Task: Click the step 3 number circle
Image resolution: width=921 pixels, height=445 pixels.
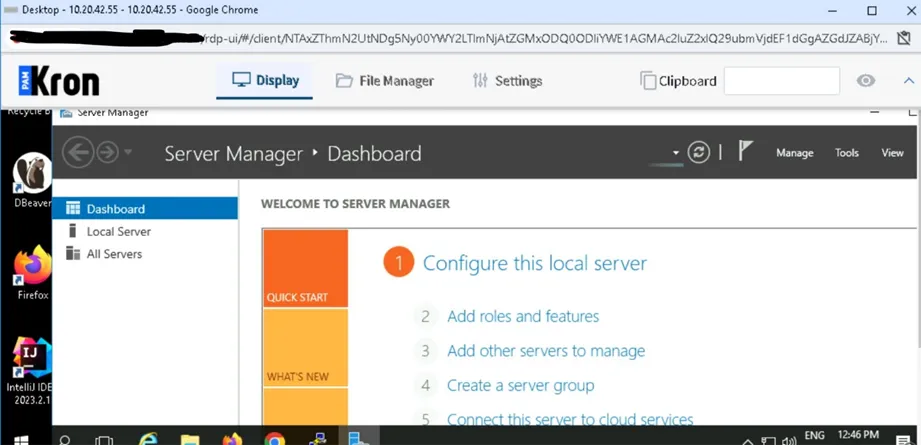Action: tap(426, 351)
